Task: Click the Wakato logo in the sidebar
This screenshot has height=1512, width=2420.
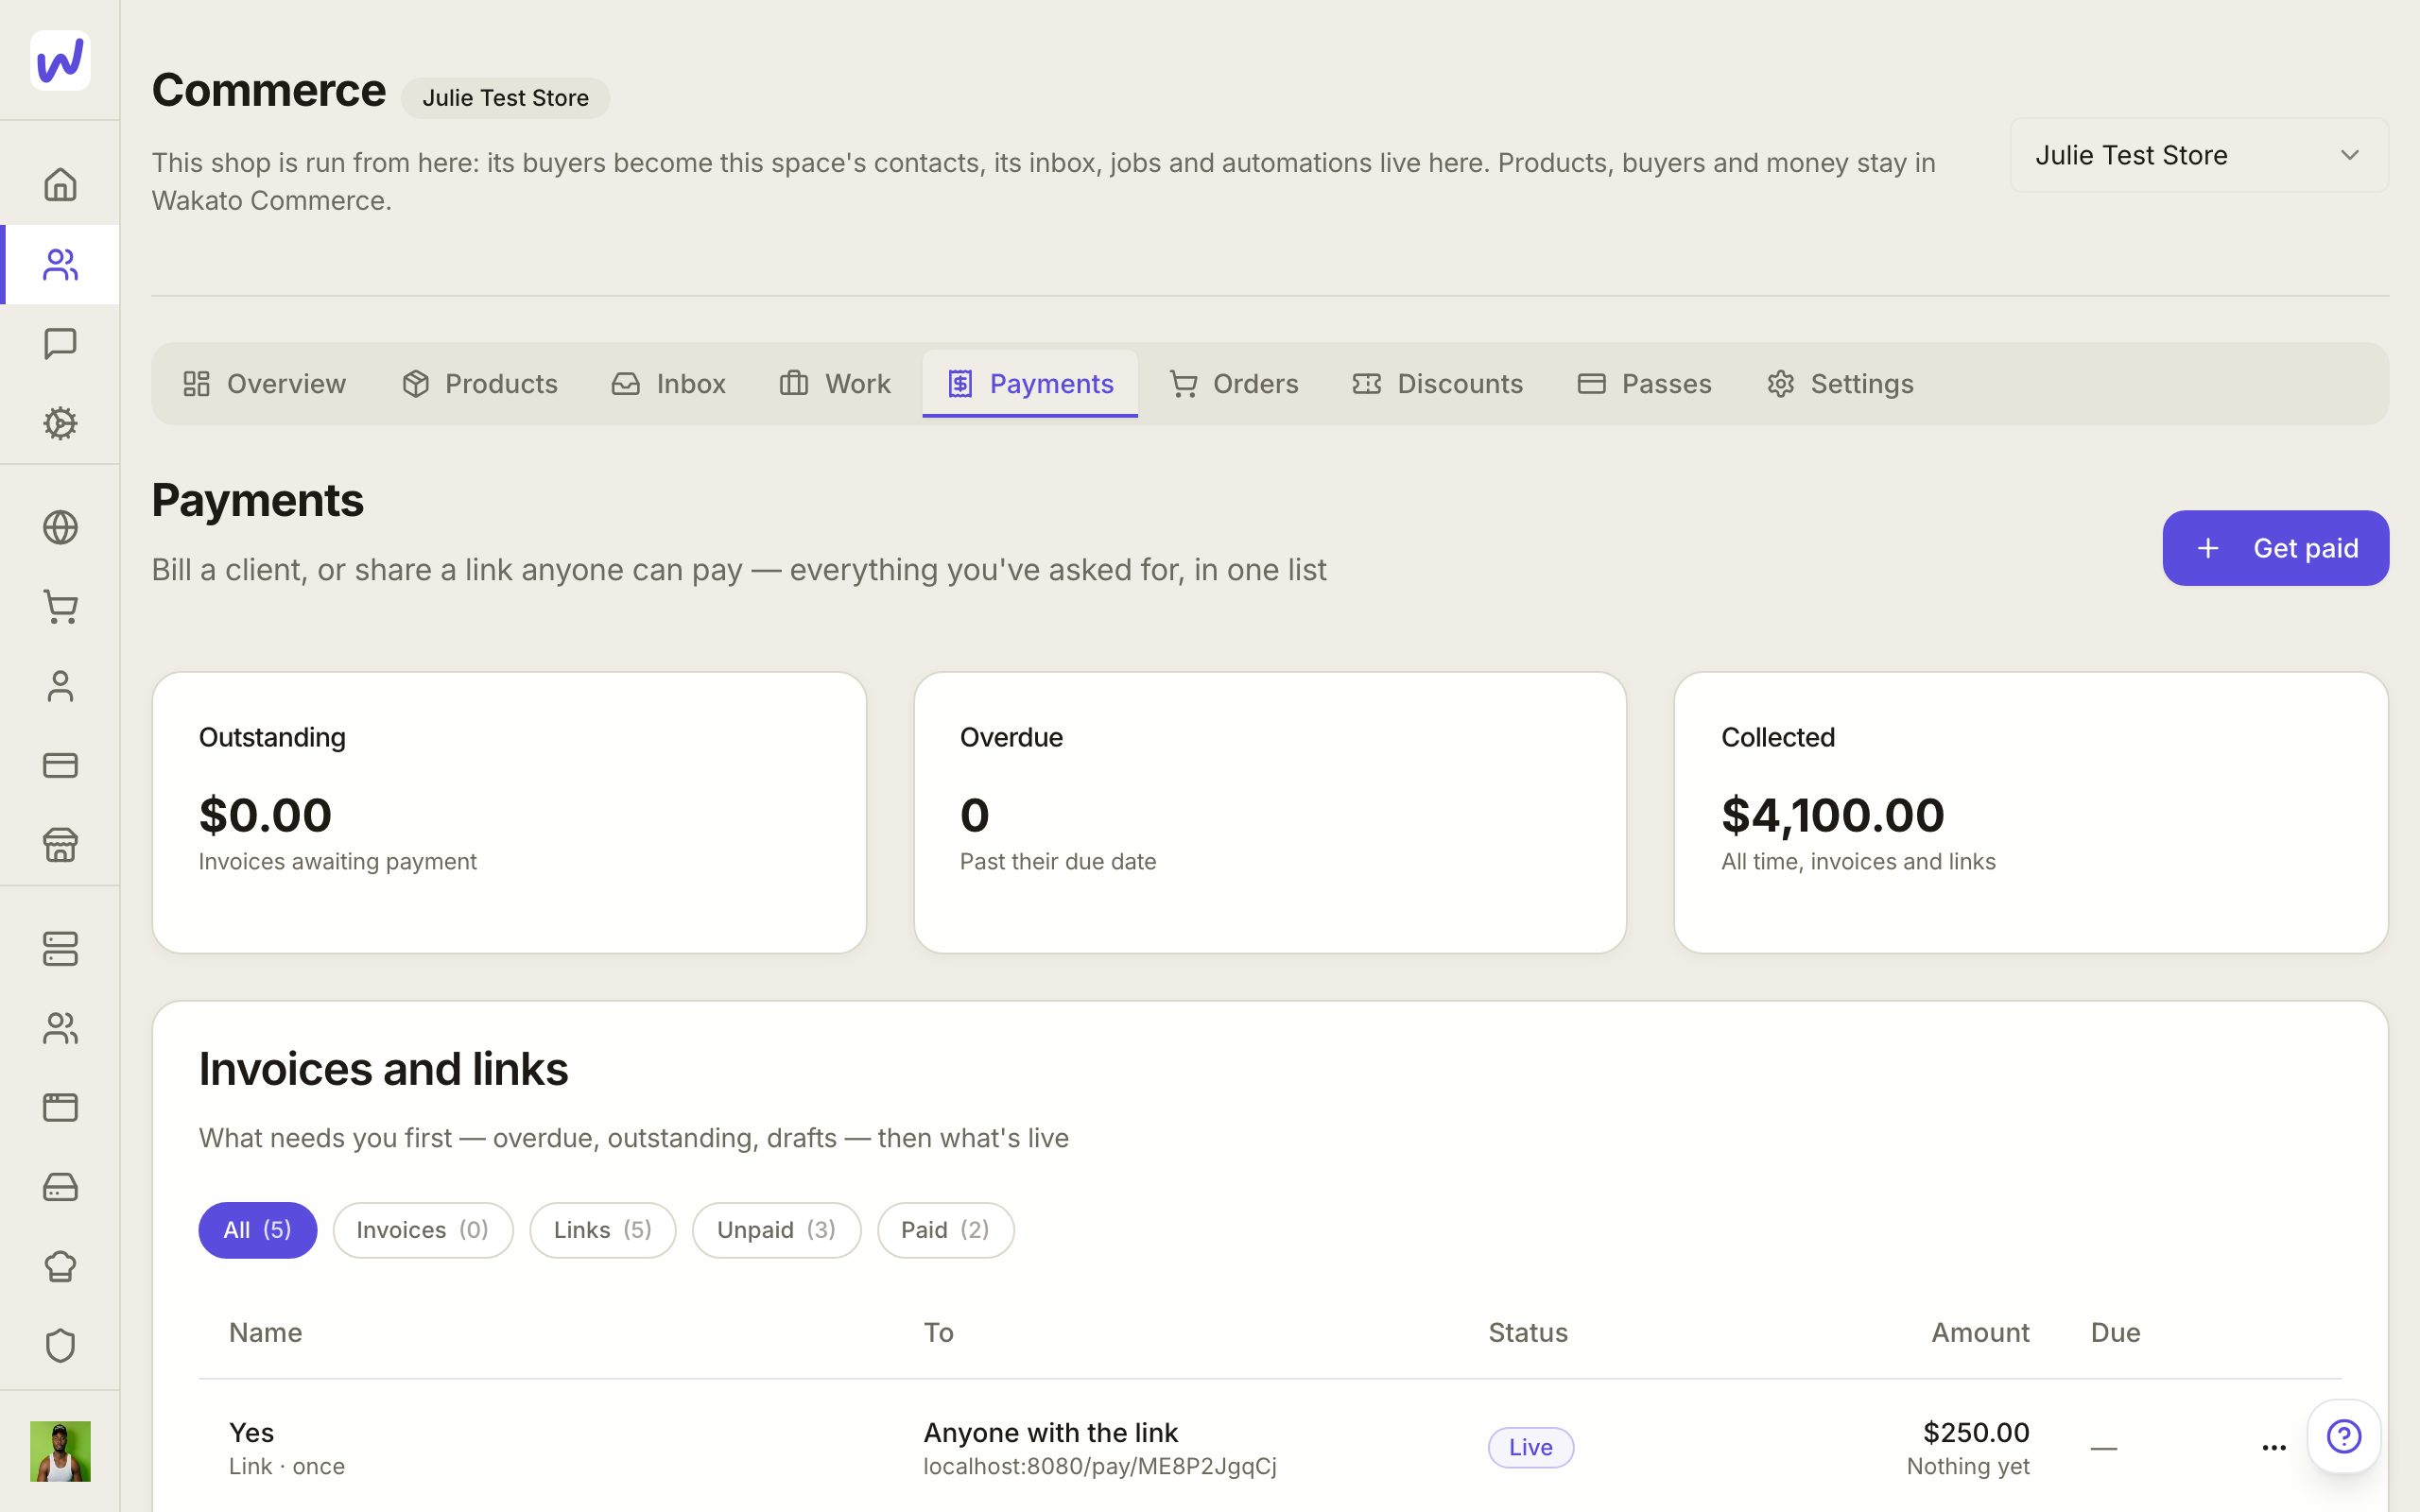Action: pos(60,60)
